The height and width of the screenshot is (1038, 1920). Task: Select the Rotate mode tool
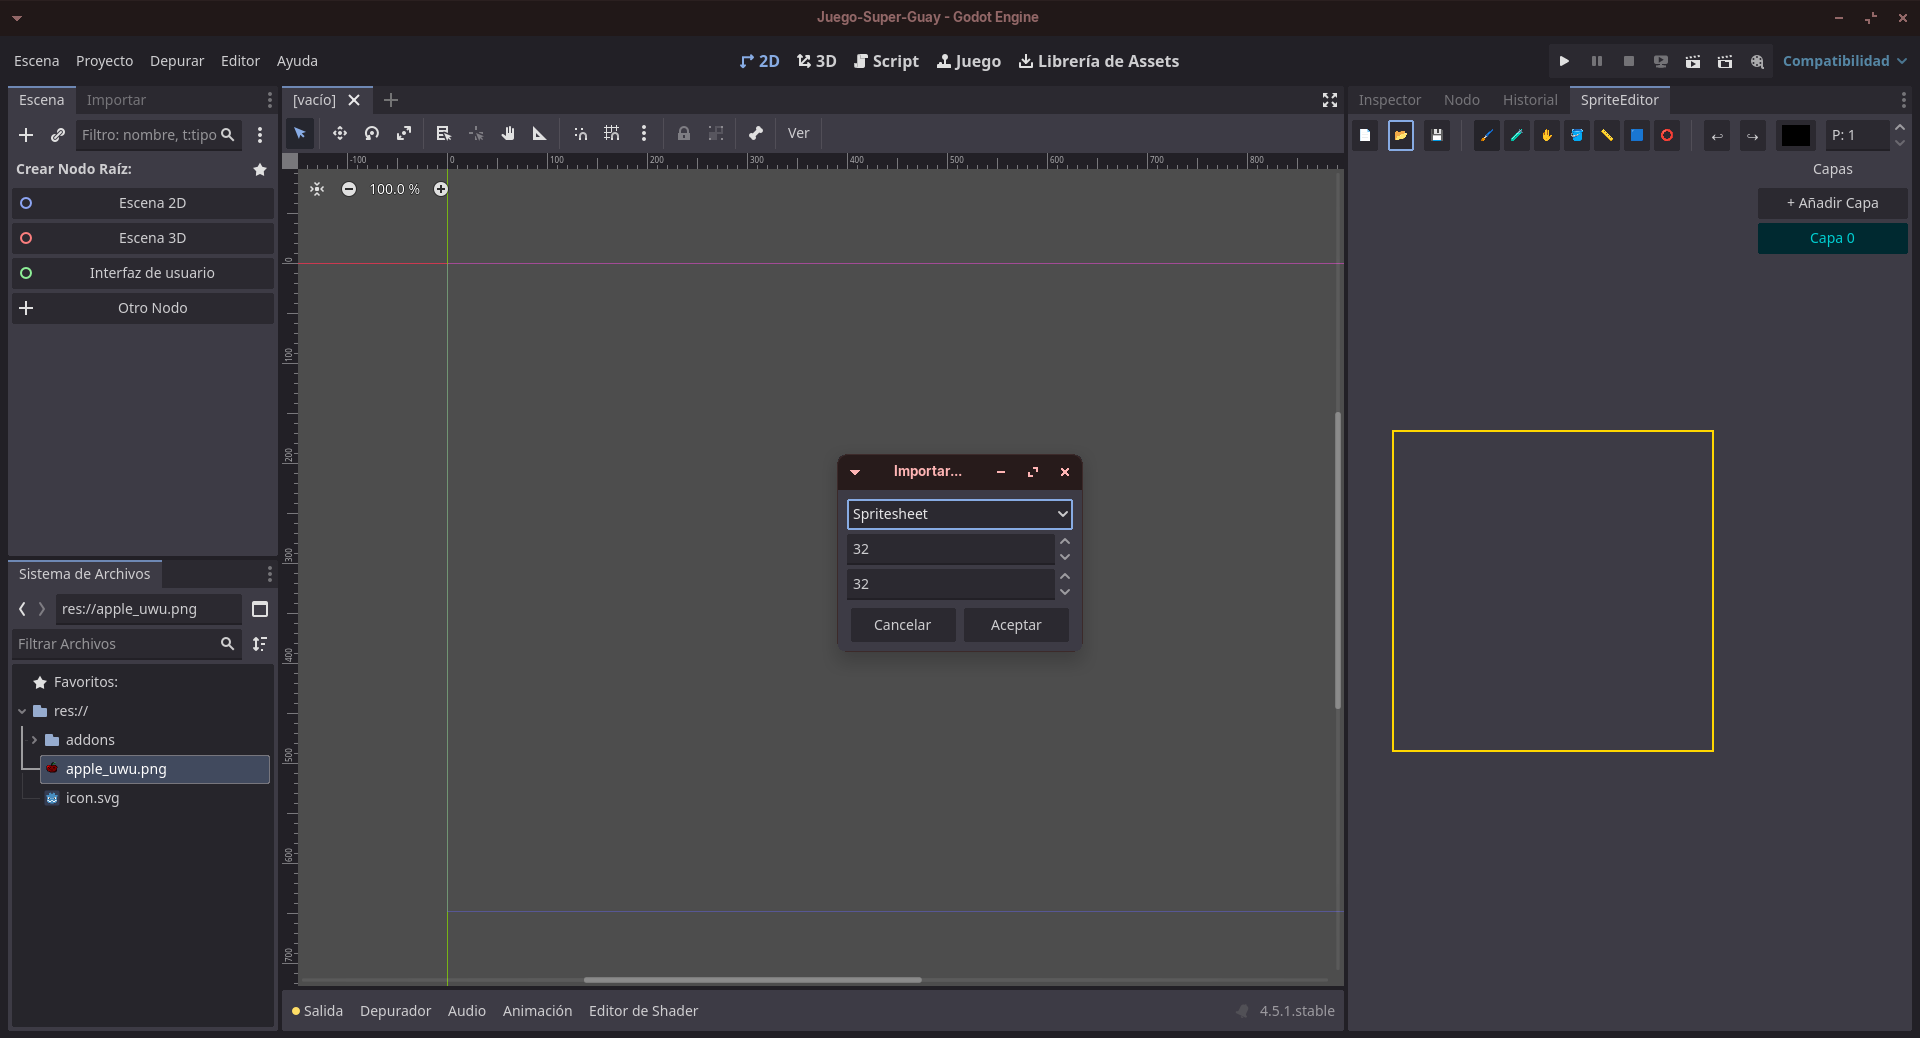[372, 133]
